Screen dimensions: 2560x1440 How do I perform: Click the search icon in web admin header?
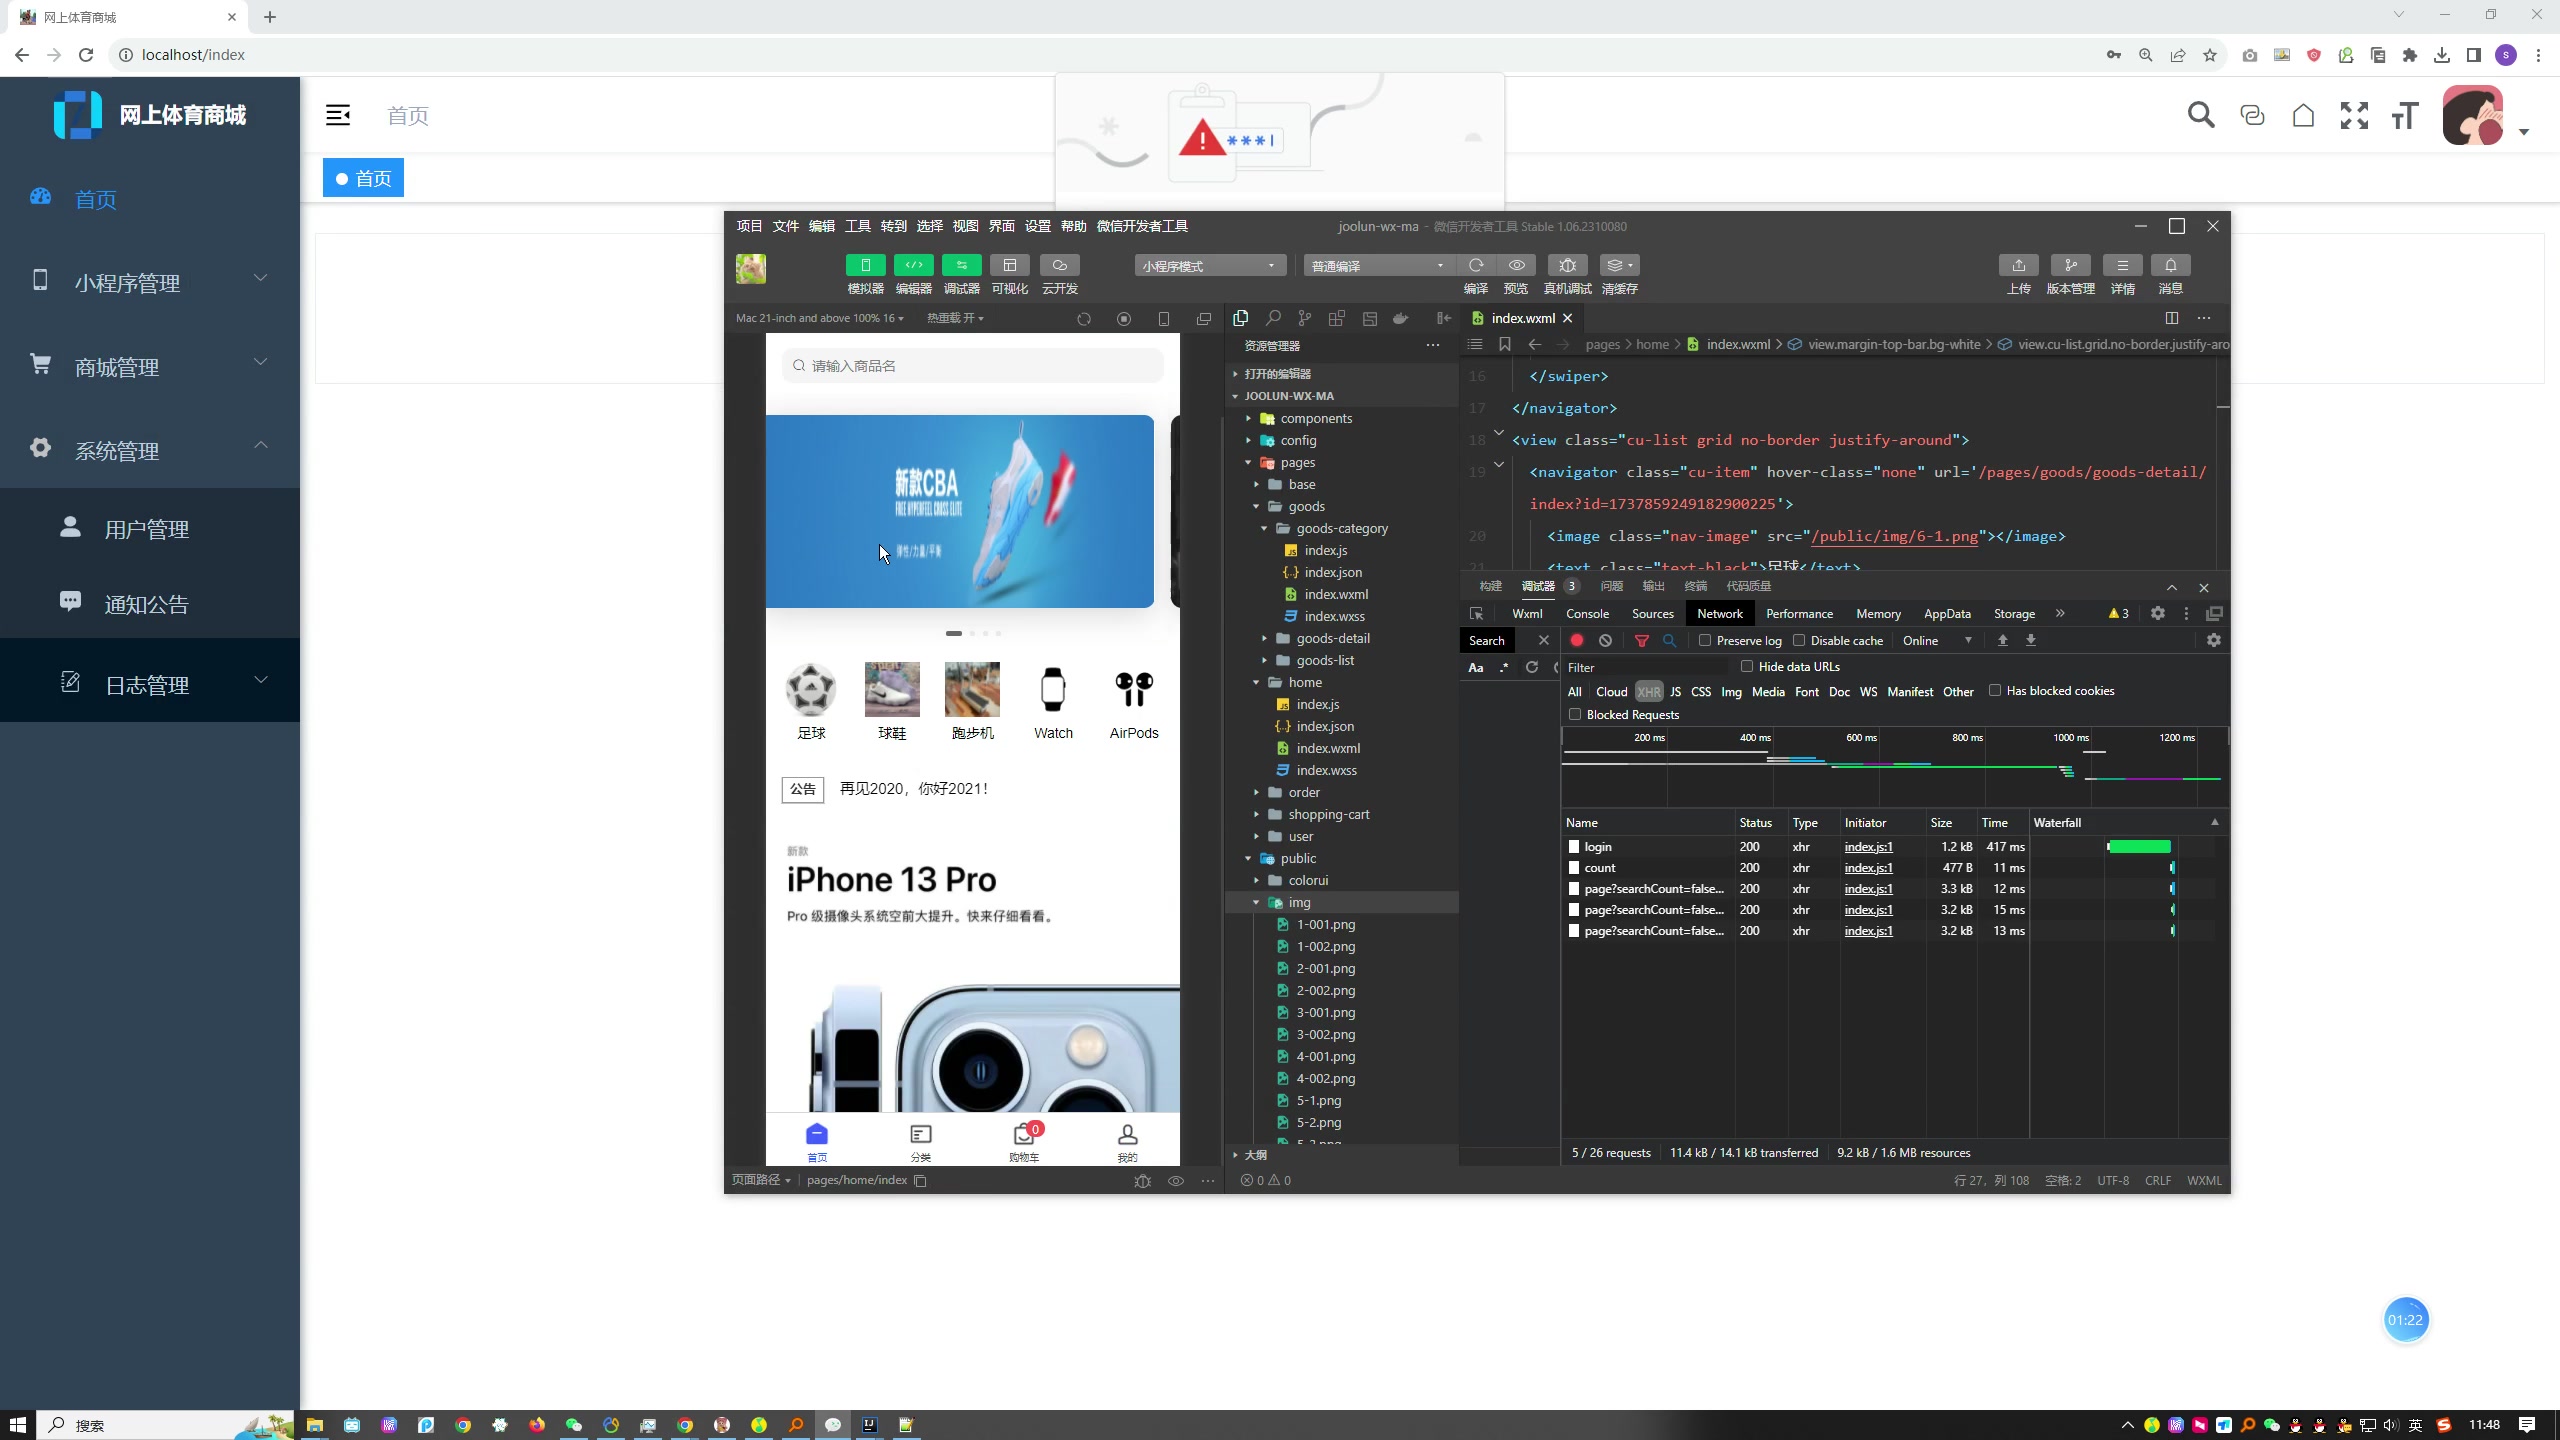[2200, 115]
